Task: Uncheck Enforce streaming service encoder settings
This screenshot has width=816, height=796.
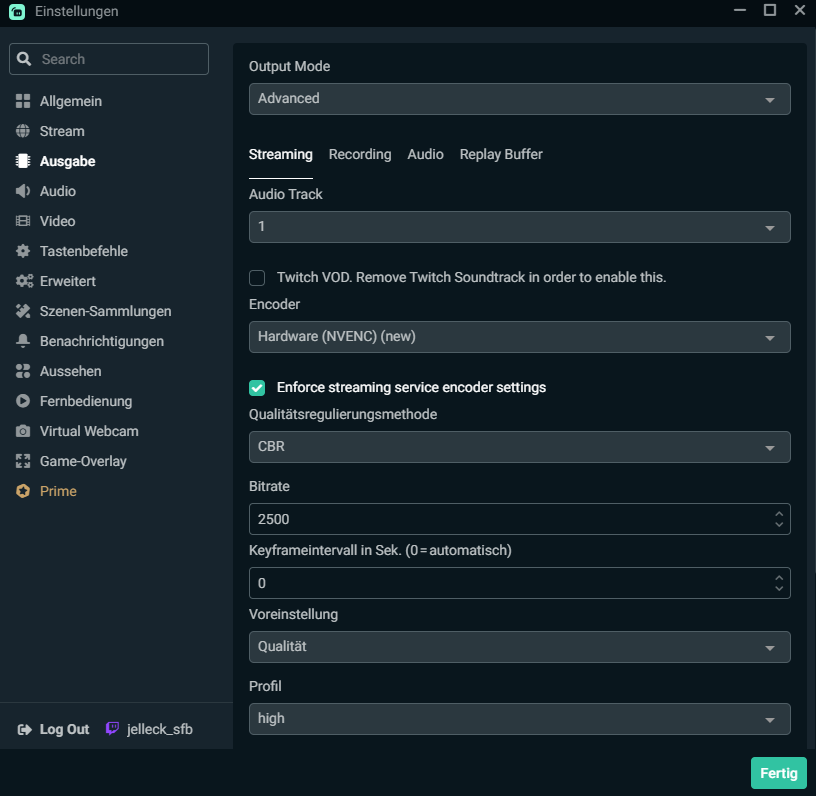Action: (257, 387)
